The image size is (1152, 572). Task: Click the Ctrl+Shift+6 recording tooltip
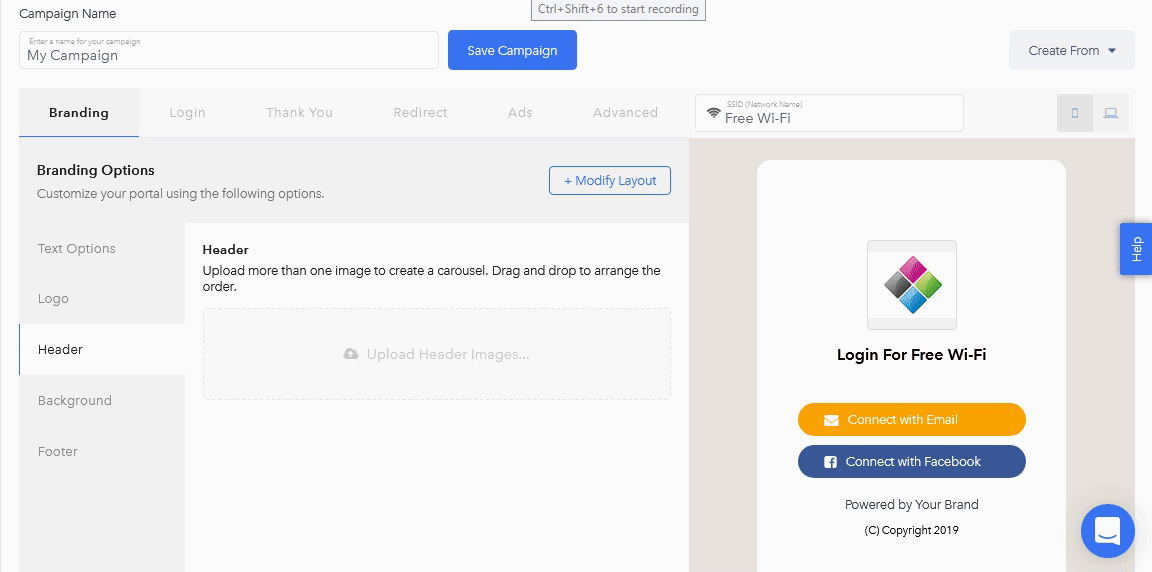(618, 10)
